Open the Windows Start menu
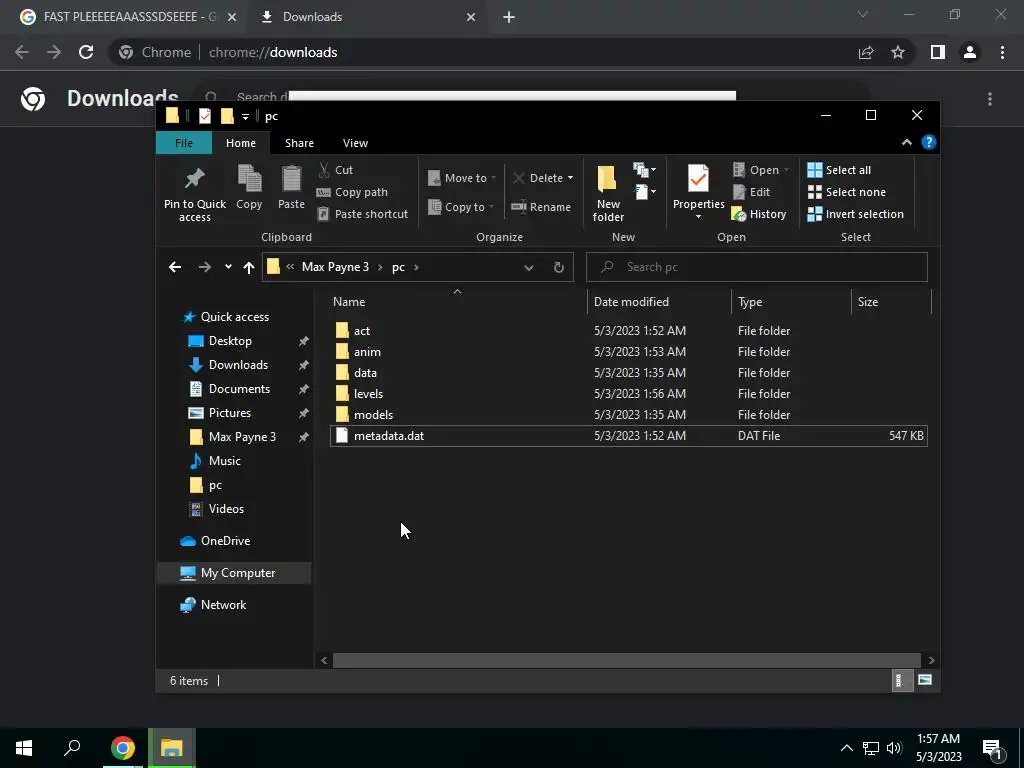 (24, 748)
